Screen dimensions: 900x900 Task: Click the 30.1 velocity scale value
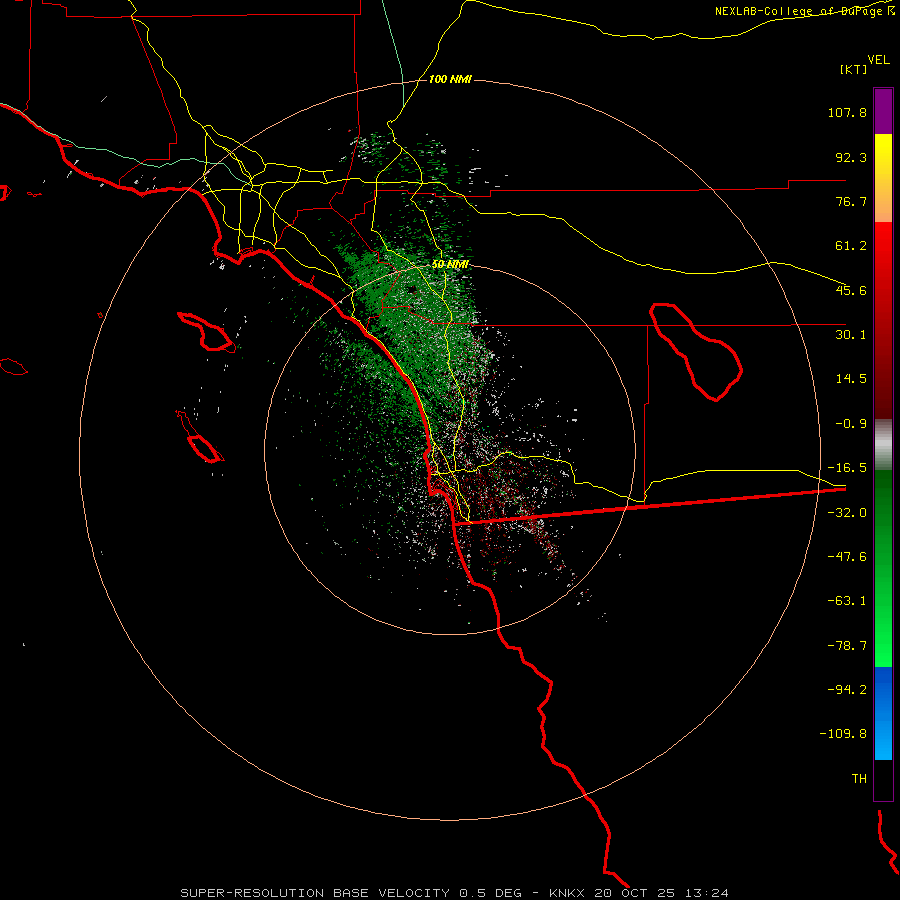[x=851, y=335]
